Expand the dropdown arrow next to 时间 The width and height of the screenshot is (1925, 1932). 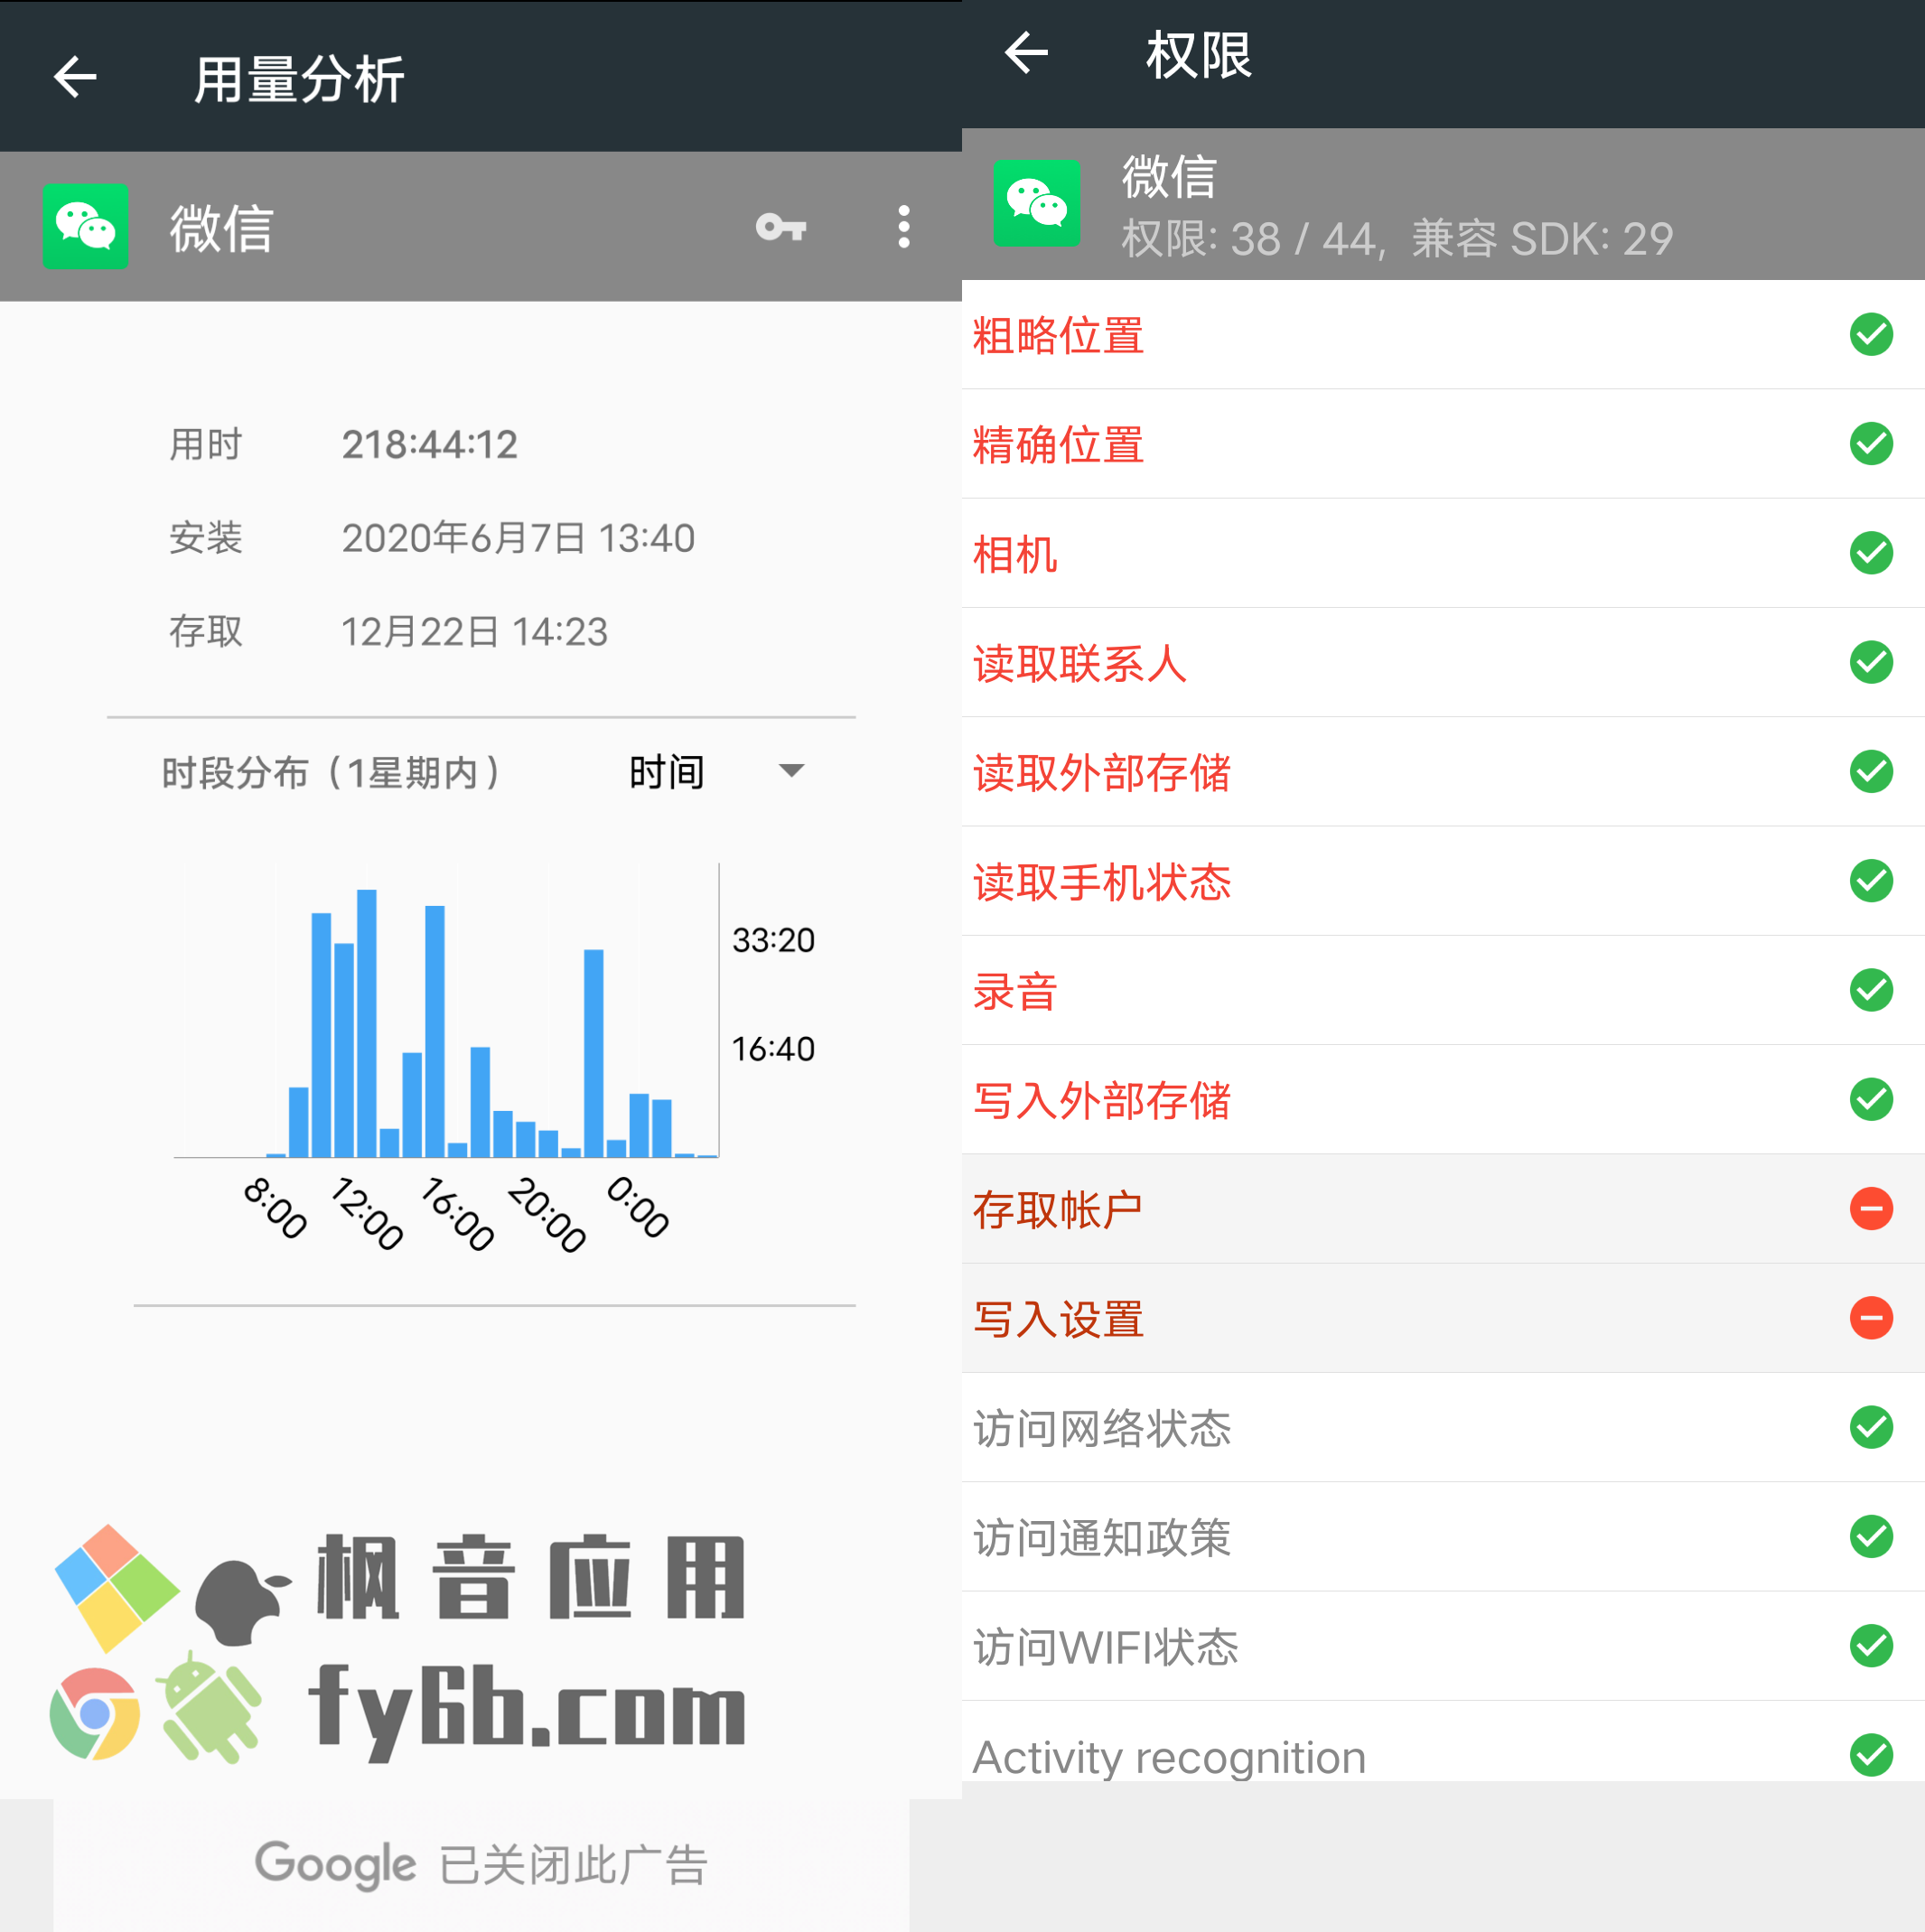coord(791,770)
